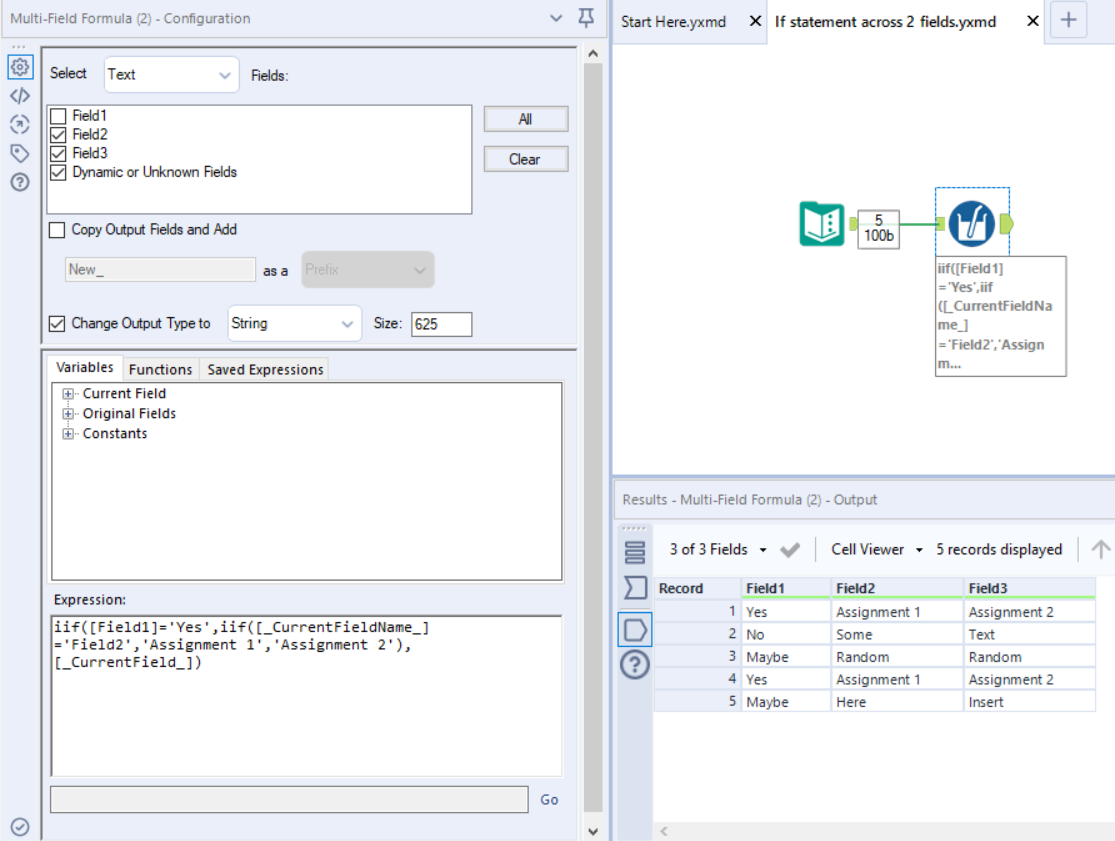Open the XML code view icon
This screenshot has width=1115, height=841.
pyautogui.click(x=20, y=96)
